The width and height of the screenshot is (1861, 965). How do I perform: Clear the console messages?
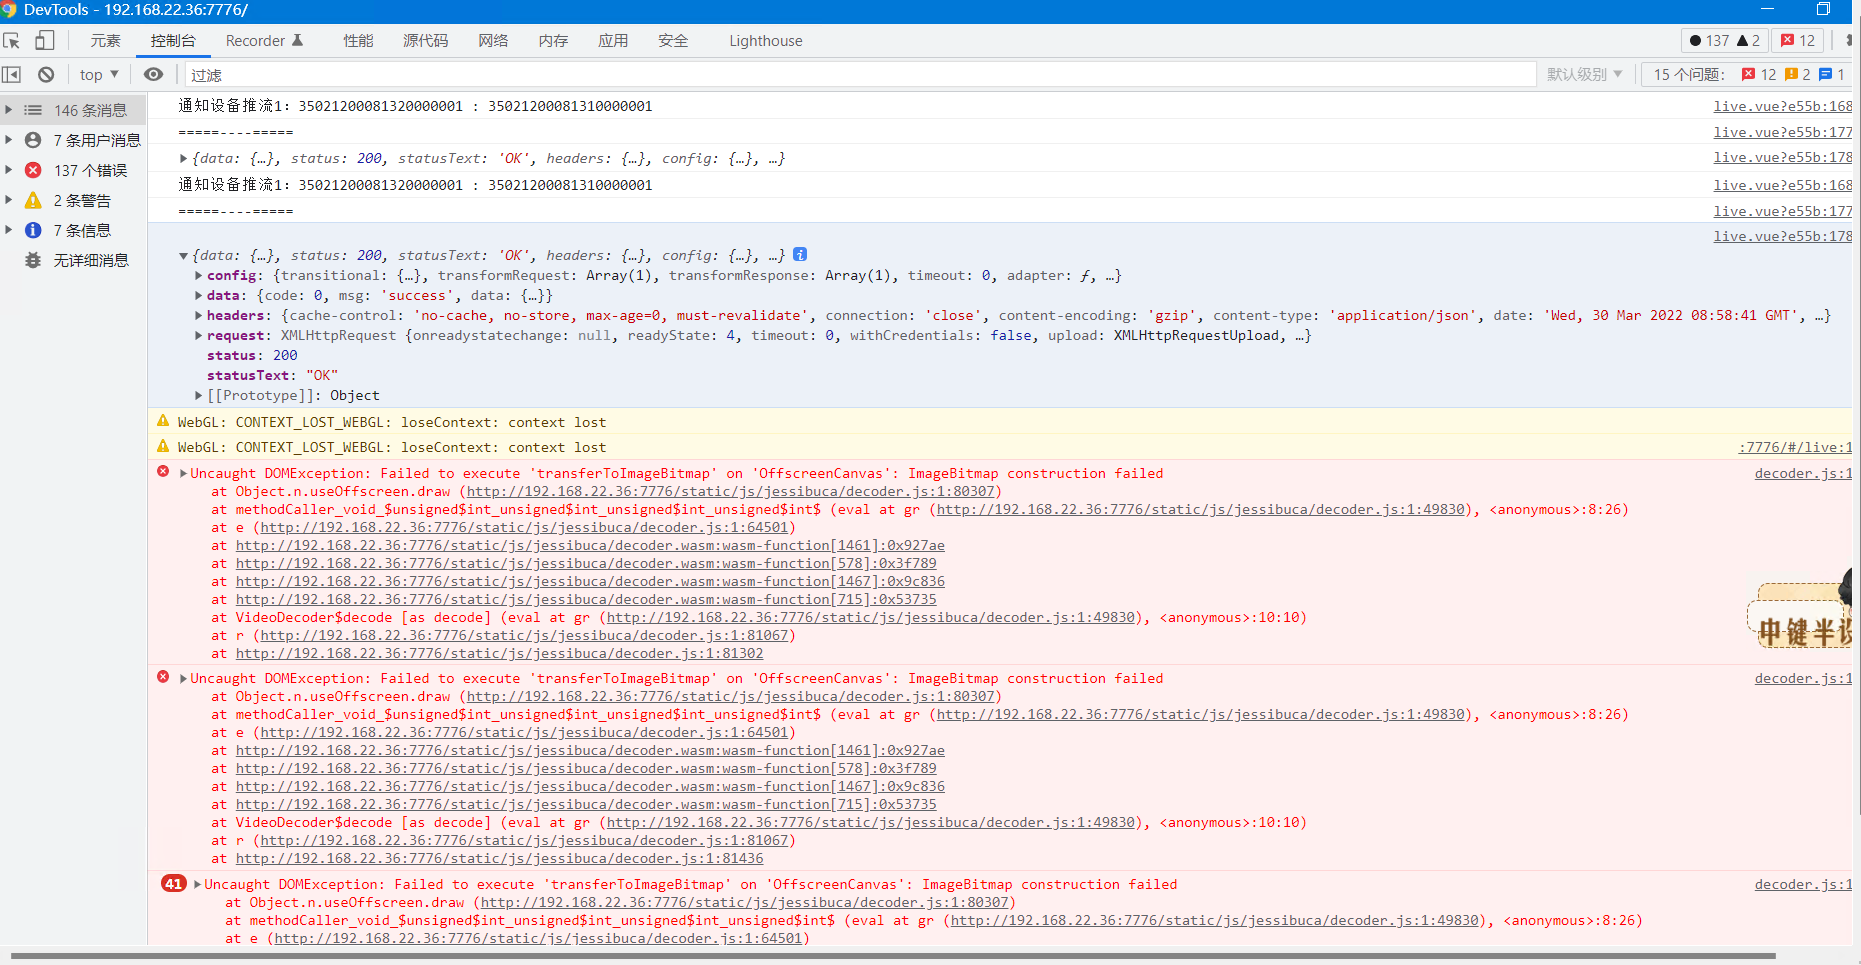(45, 73)
